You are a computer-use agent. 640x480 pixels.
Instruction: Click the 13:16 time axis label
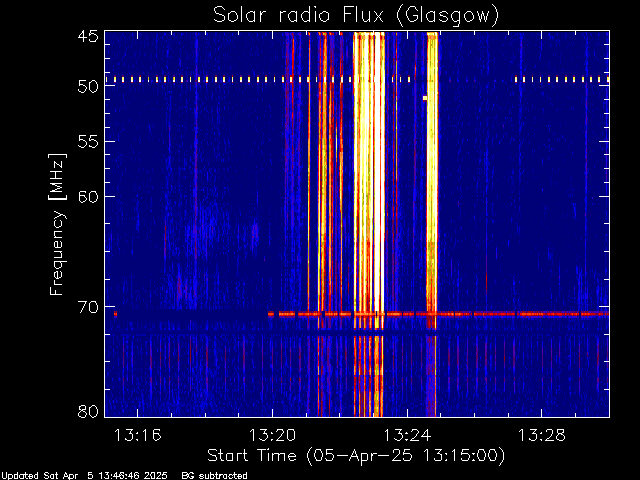138,435
